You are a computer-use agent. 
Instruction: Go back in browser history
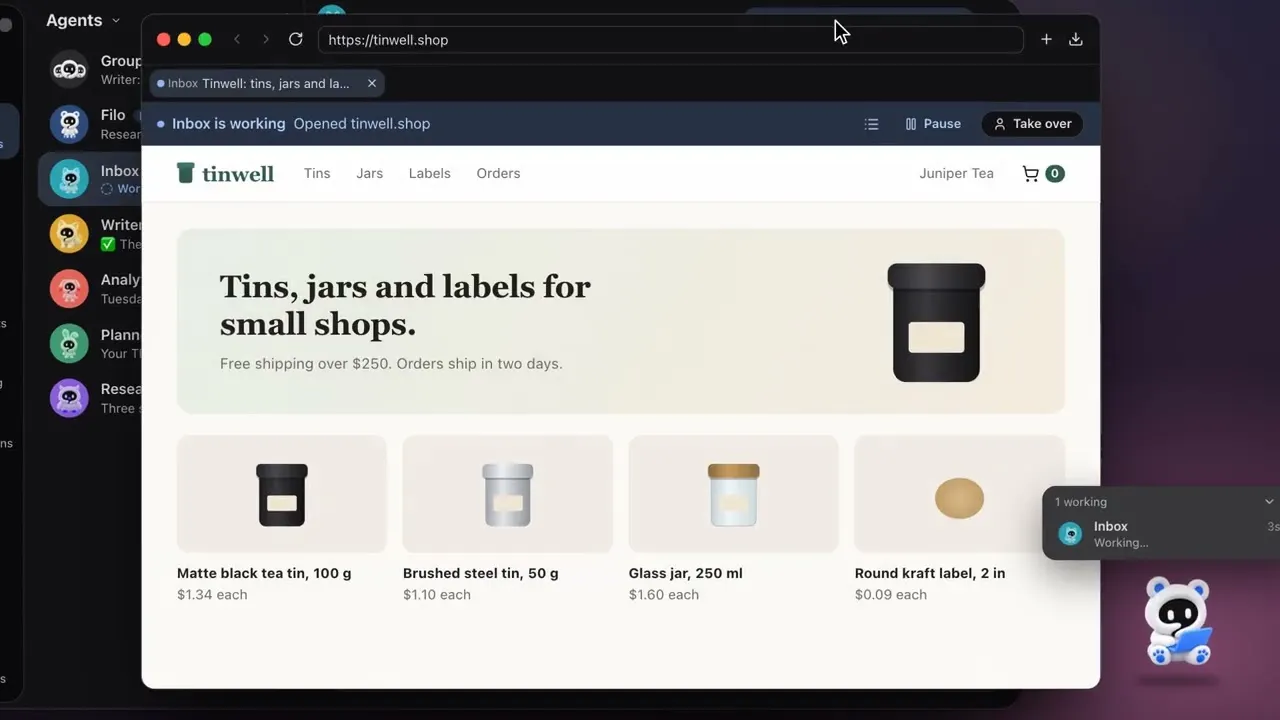coord(237,39)
